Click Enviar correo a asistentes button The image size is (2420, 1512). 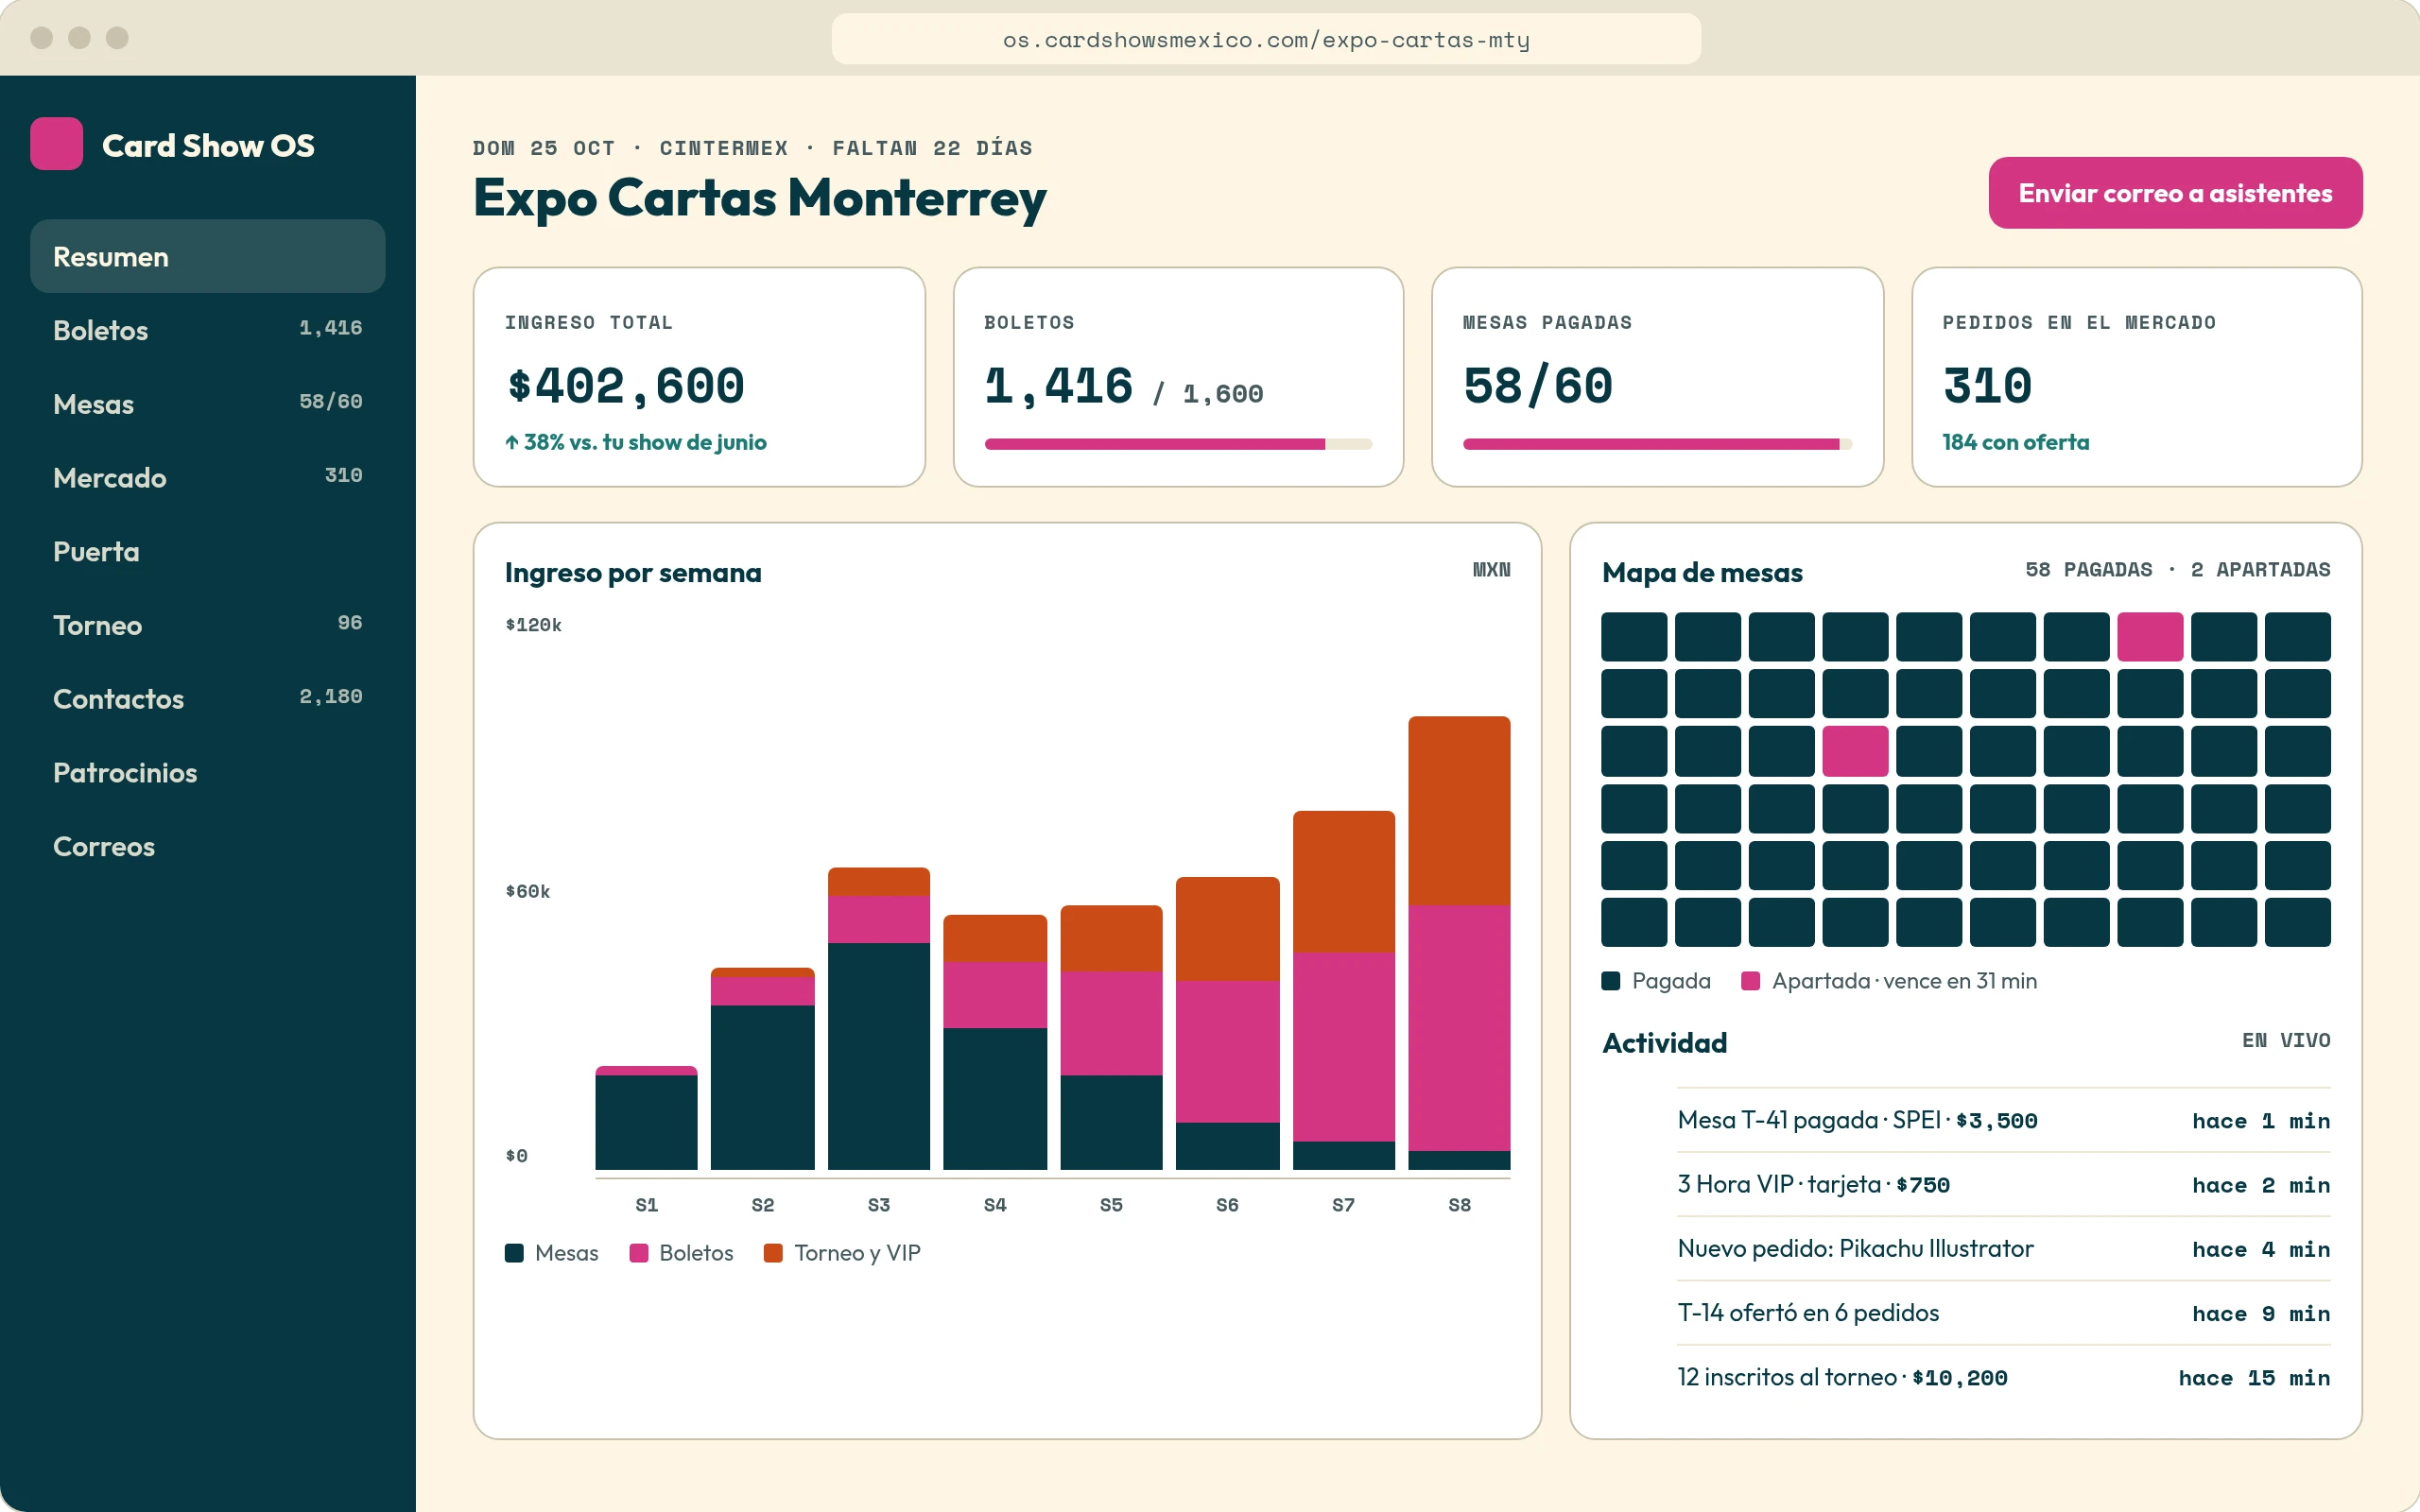(x=2175, y=193)
